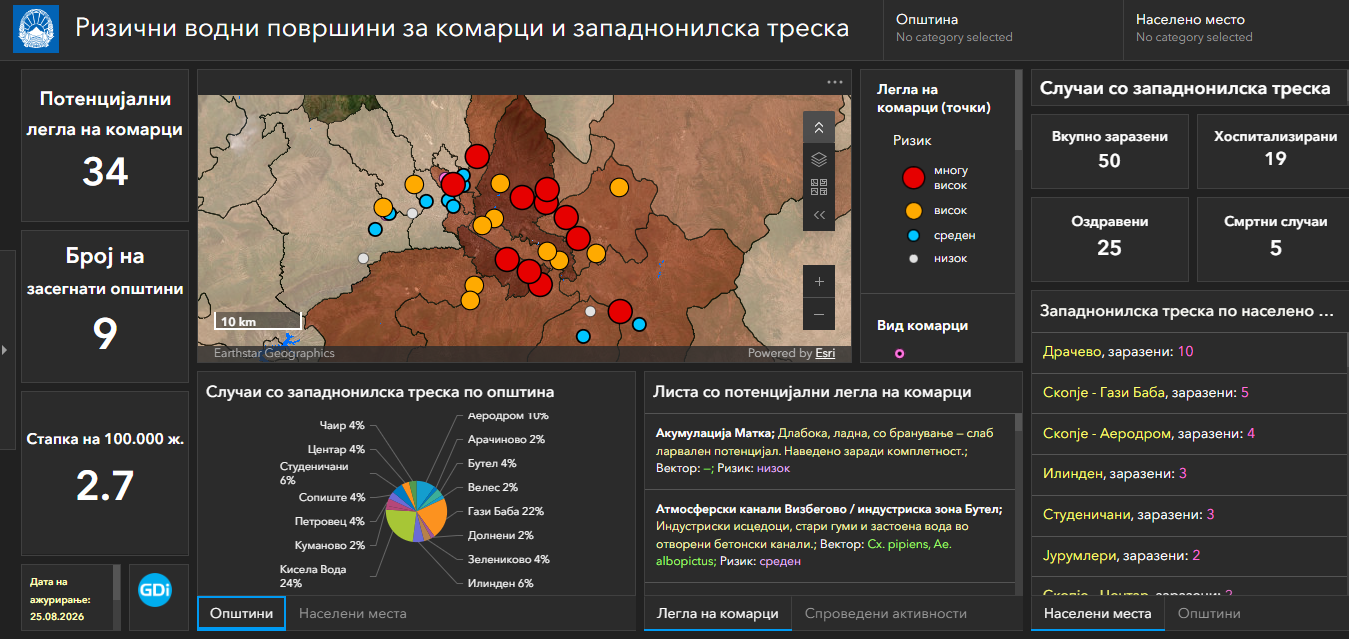This screenshot has width=1349, height=639.
Task: Open the Населено место category selector
Action: click(x=1235, y=28)
